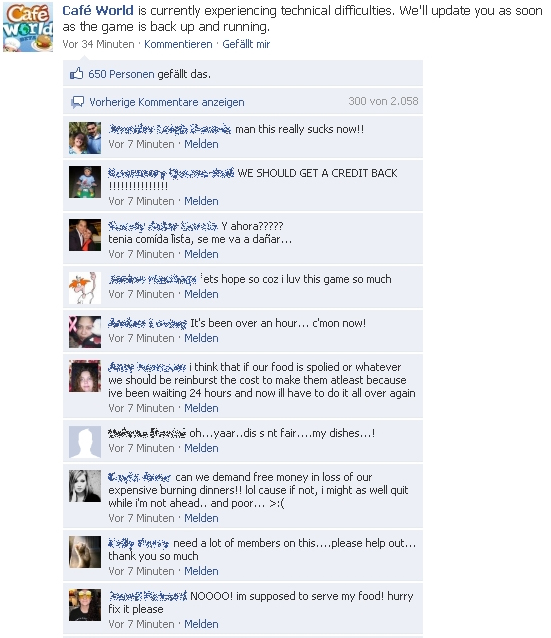Open the 650 Personen likes list
This screenshot has height=638, width=551.
coord(121,74)
